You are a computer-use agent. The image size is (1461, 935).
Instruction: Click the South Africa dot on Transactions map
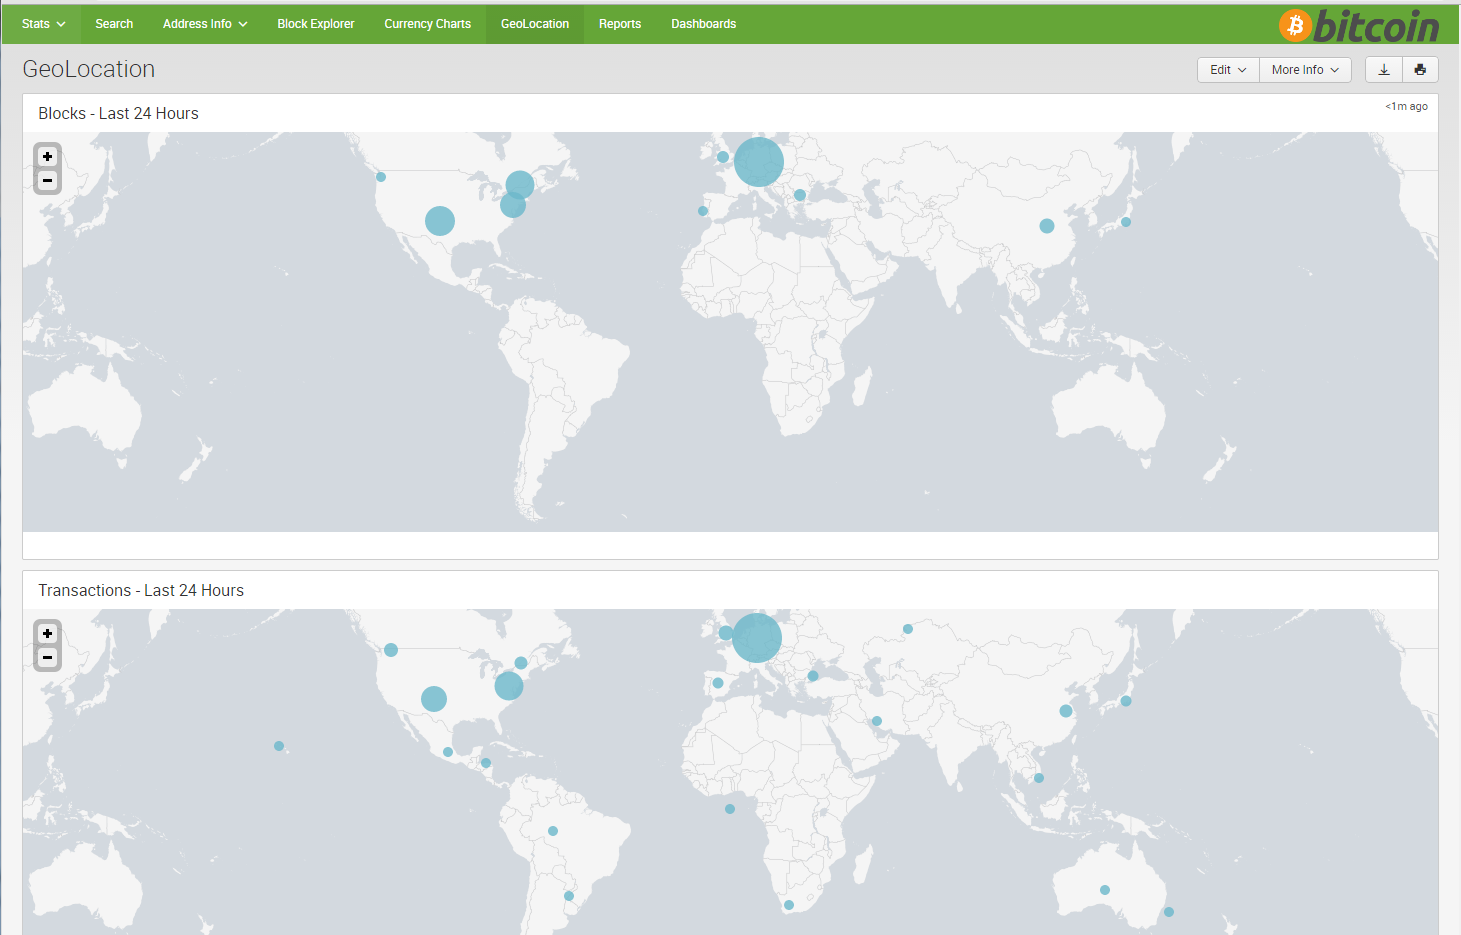tap(789, 905)
